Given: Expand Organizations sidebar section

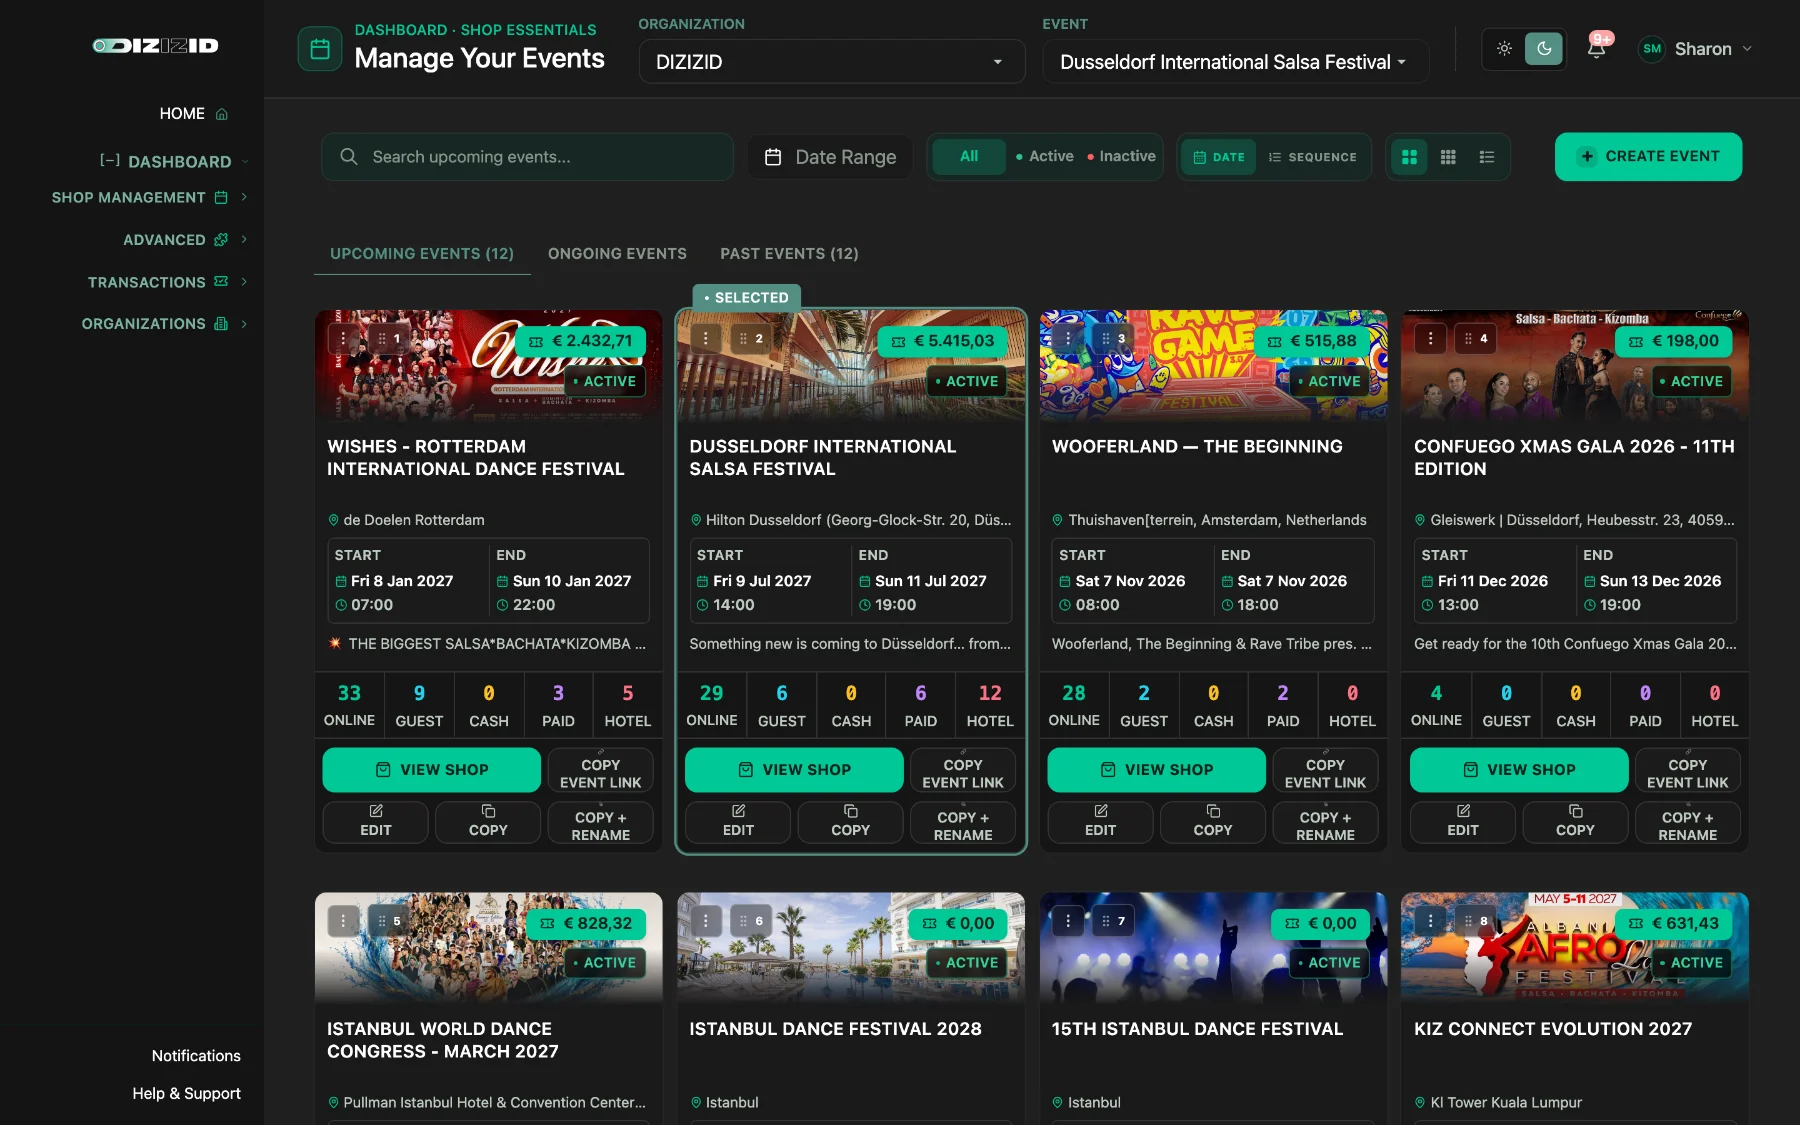Looking at the screenshot, I should (x=164, y=324).
